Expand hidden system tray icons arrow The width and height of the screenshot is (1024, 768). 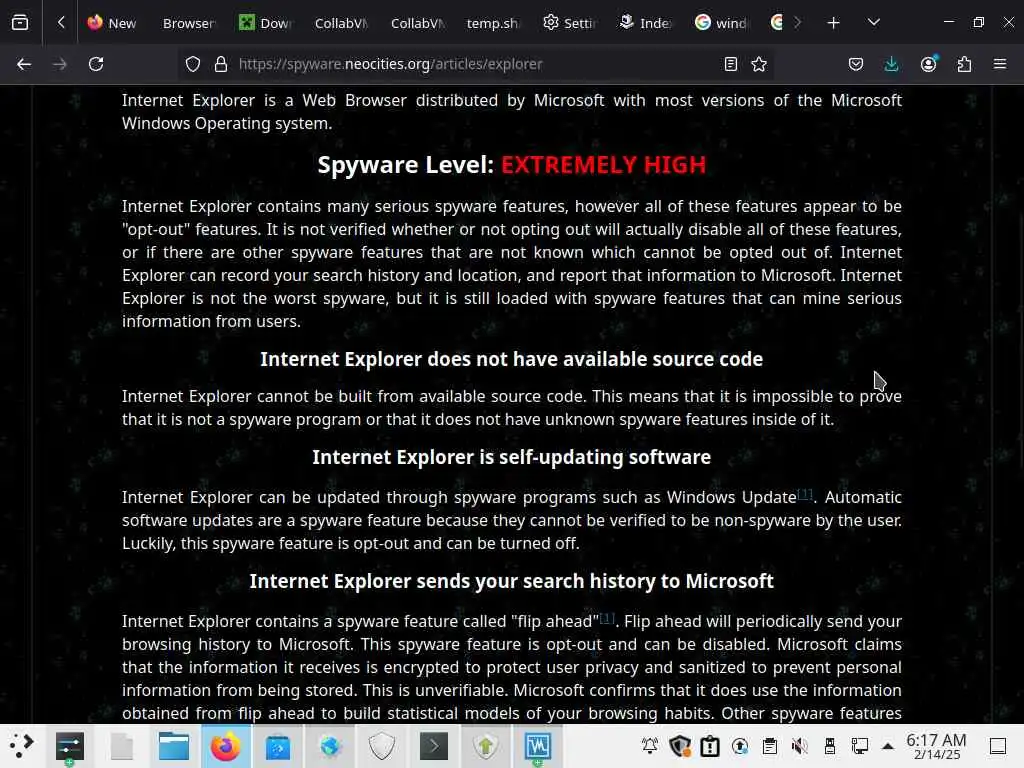pyautogui.click(x=888, y=746)
